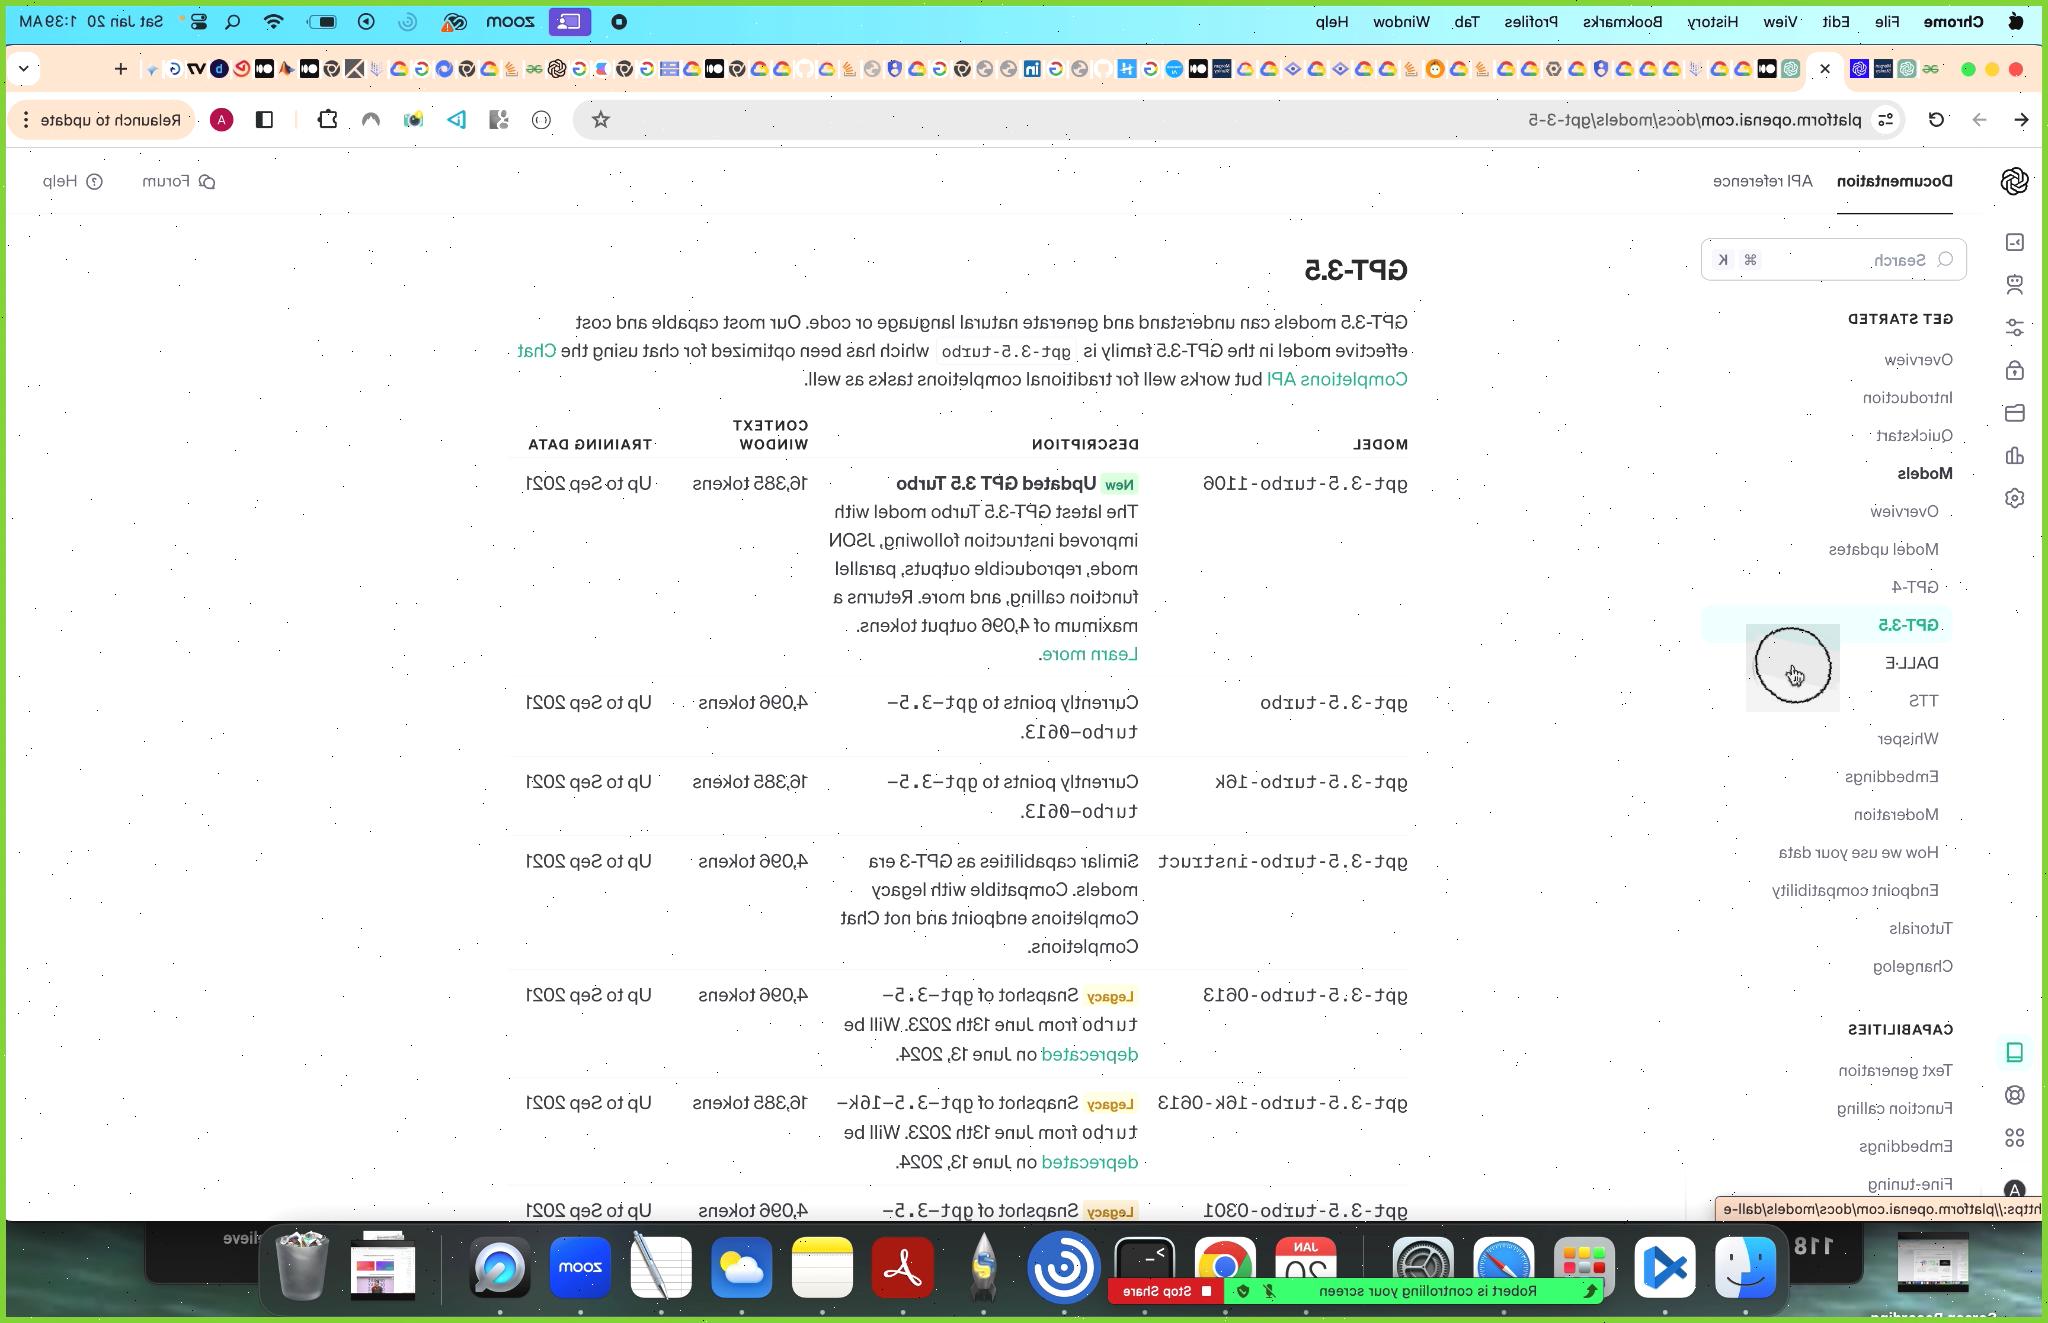
Task: Open the Chrome three-dot menu
Action: pyautogui.click(x=25, y=120)
